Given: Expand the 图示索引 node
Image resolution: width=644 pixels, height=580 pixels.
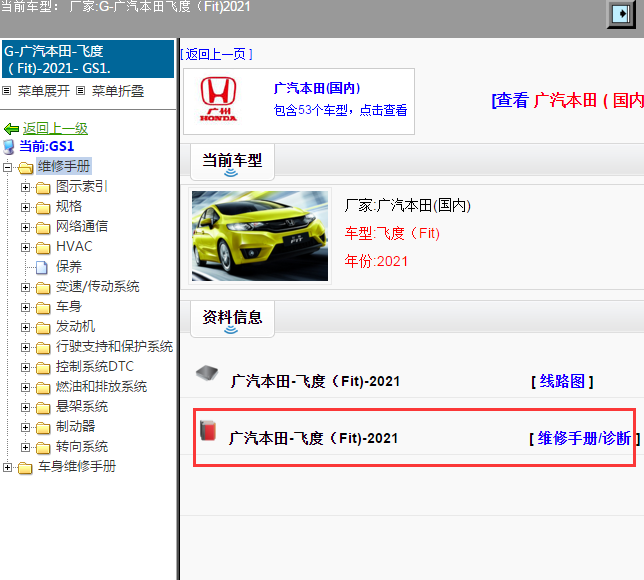Looking at the screenshot, I should [x=25, y=187].
